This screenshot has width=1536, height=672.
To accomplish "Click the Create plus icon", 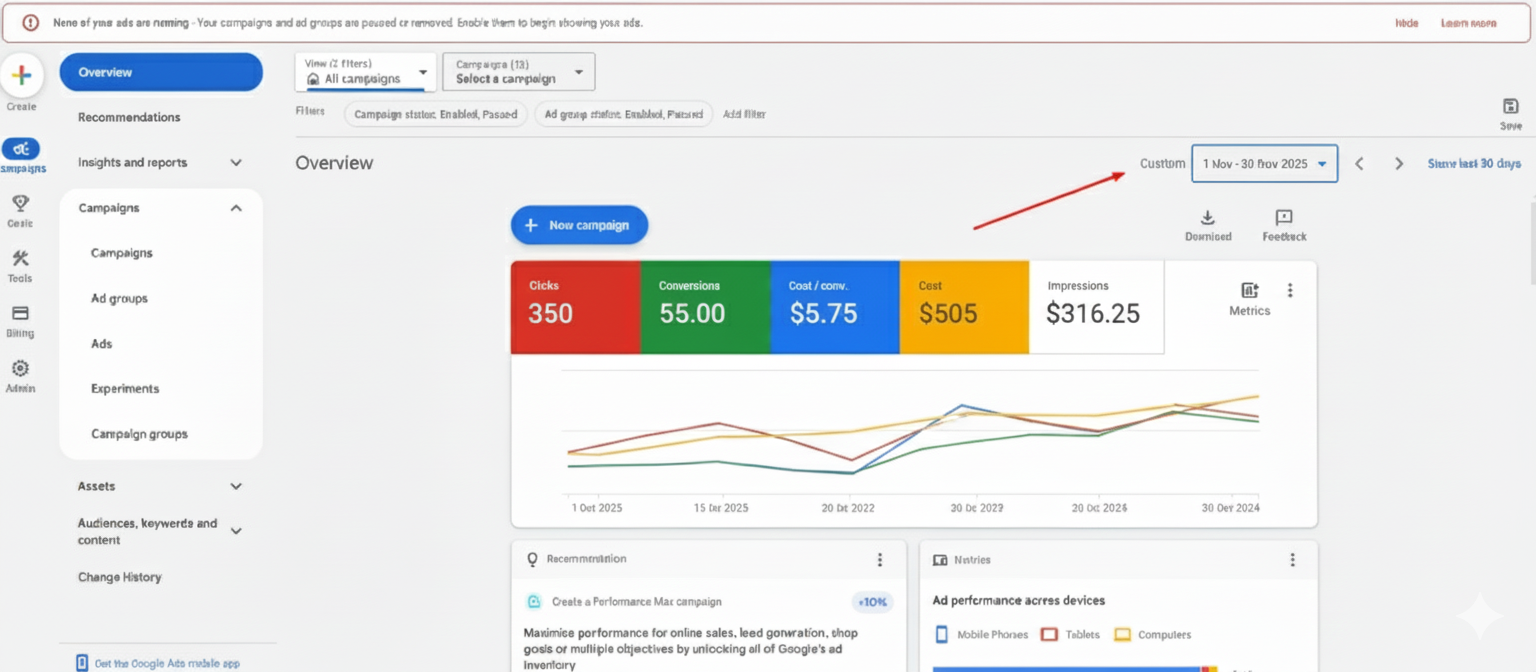I will (21, 77).
